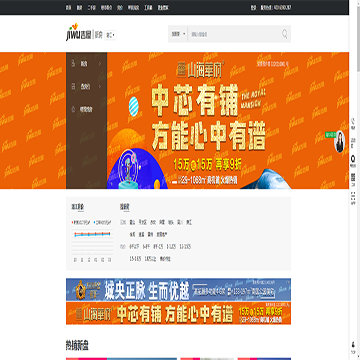Click the scan-frame icon in floating sidebar
The image size is (360, 360).
click(x=353, y=196)
